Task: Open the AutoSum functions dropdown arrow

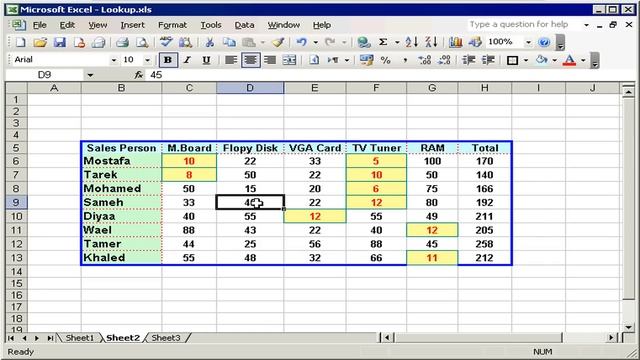Action: [x=396, y=42]
